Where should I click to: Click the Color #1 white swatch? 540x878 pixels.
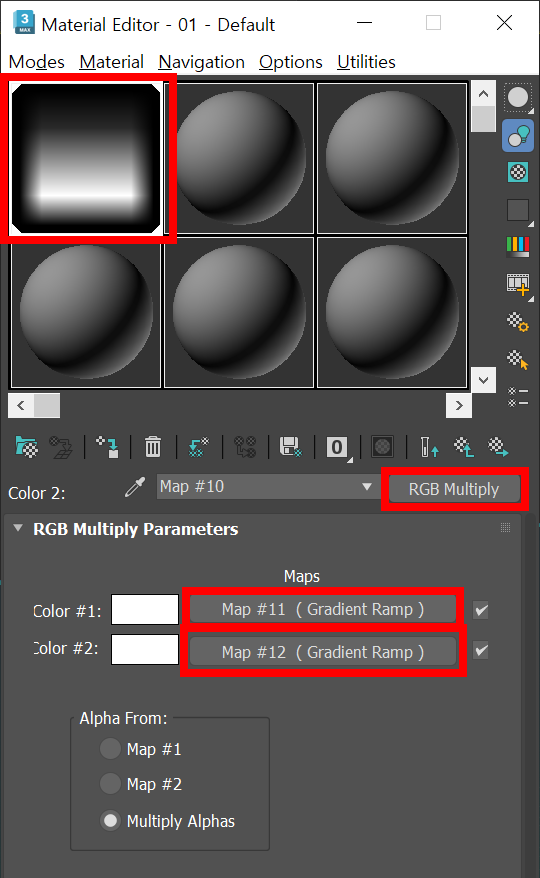click(x=145, y=609)
